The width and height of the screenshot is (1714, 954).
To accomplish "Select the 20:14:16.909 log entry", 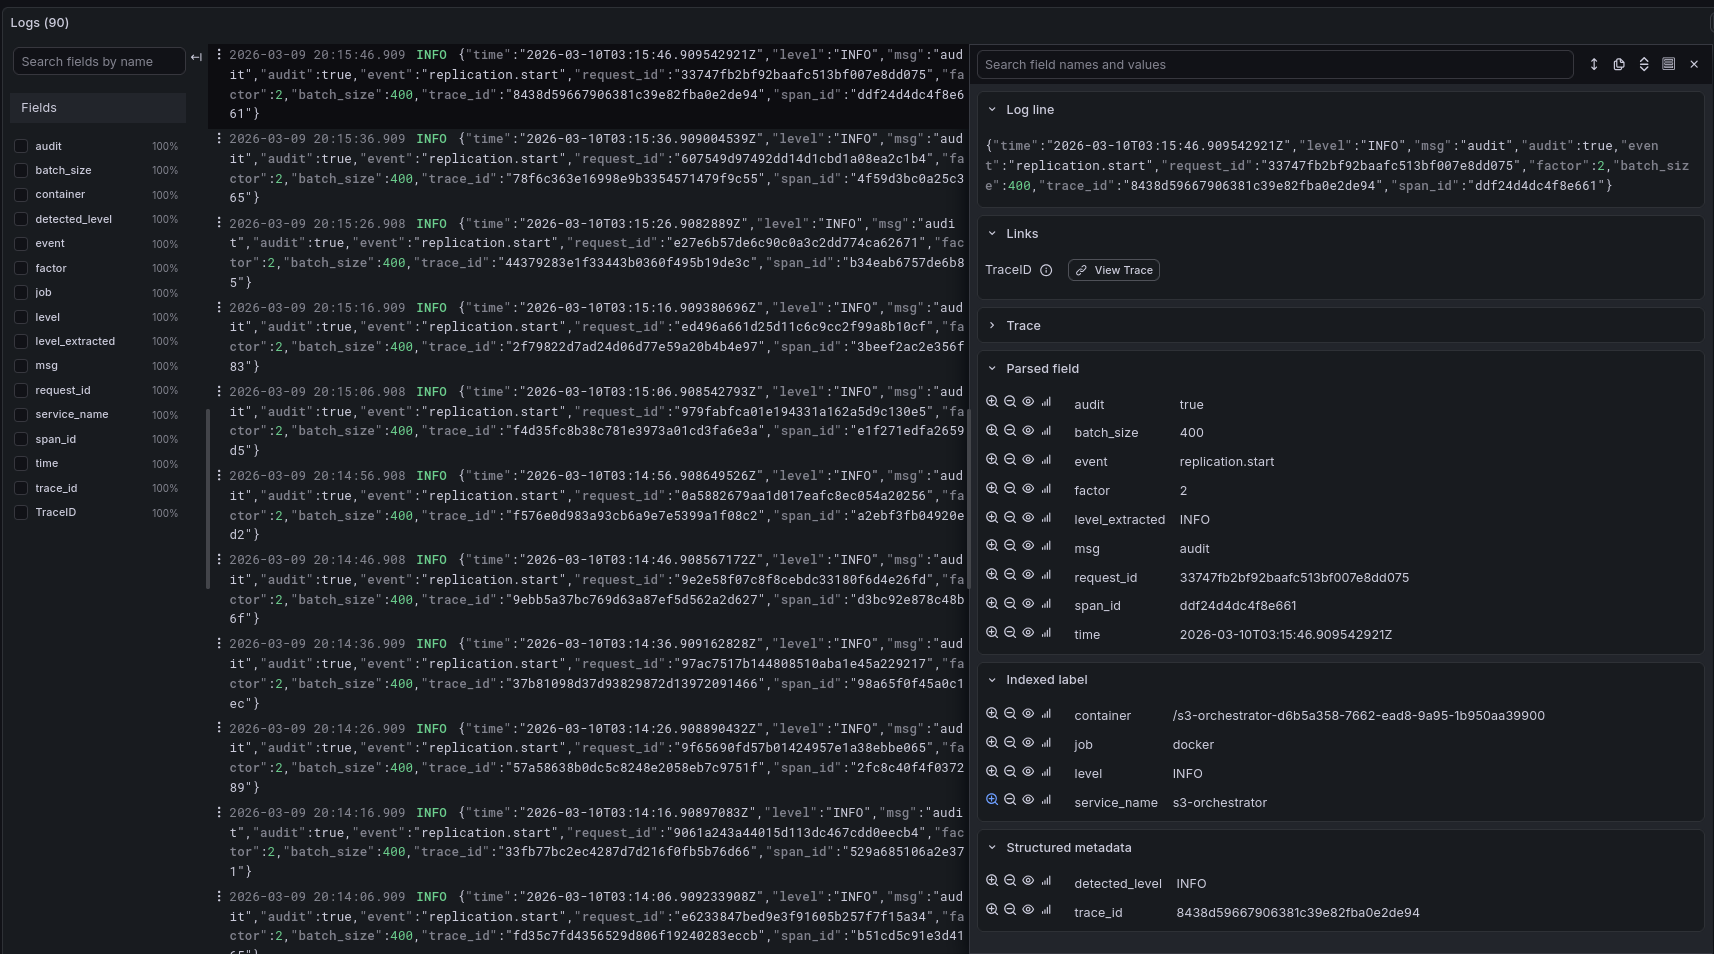I will click(x=596, y=842).
